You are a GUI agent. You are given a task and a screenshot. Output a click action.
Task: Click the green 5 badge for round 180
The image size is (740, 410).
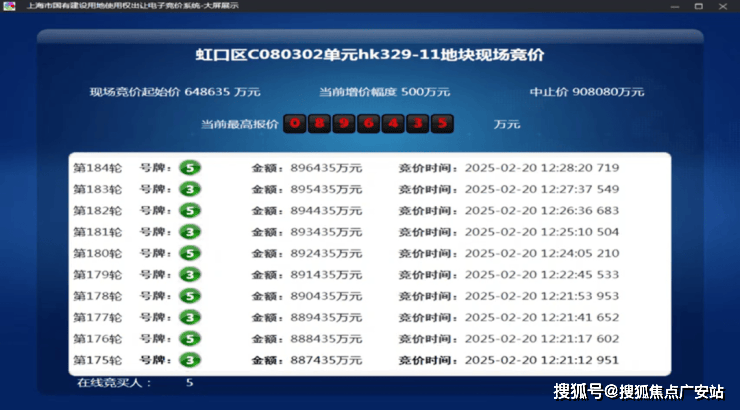point(190,253)
